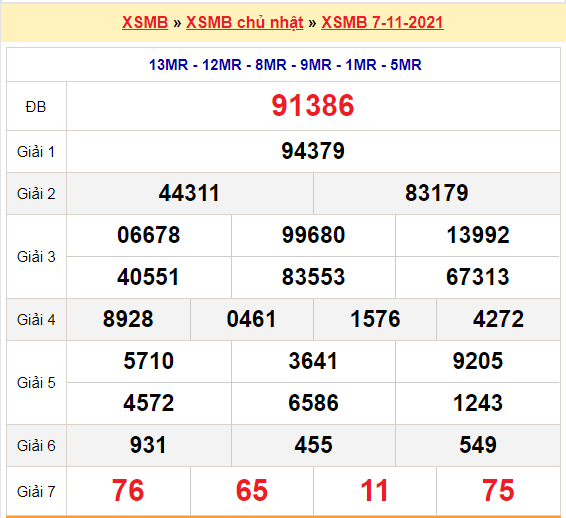Select Giải 7 red number 75
Image resolution: width=566 pixels, height=518 pixels.
tap(498, 491)
